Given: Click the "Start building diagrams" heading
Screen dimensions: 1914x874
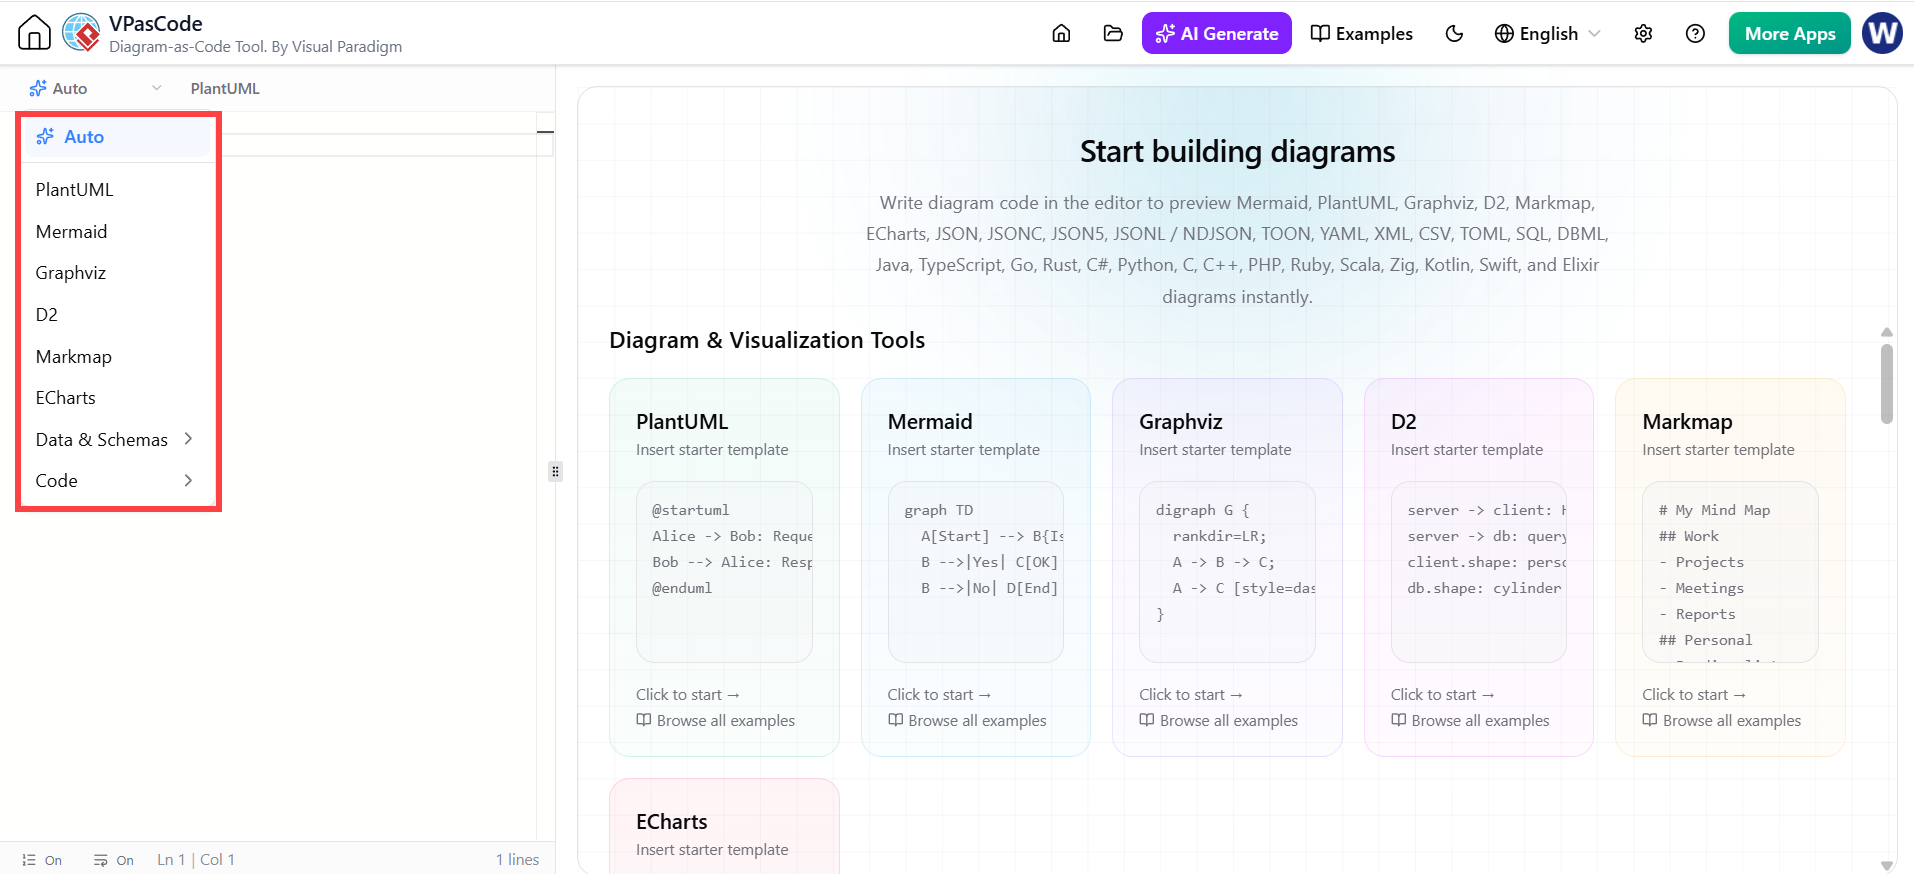Looking at the screenshot, I should [x=1237, y=152].
